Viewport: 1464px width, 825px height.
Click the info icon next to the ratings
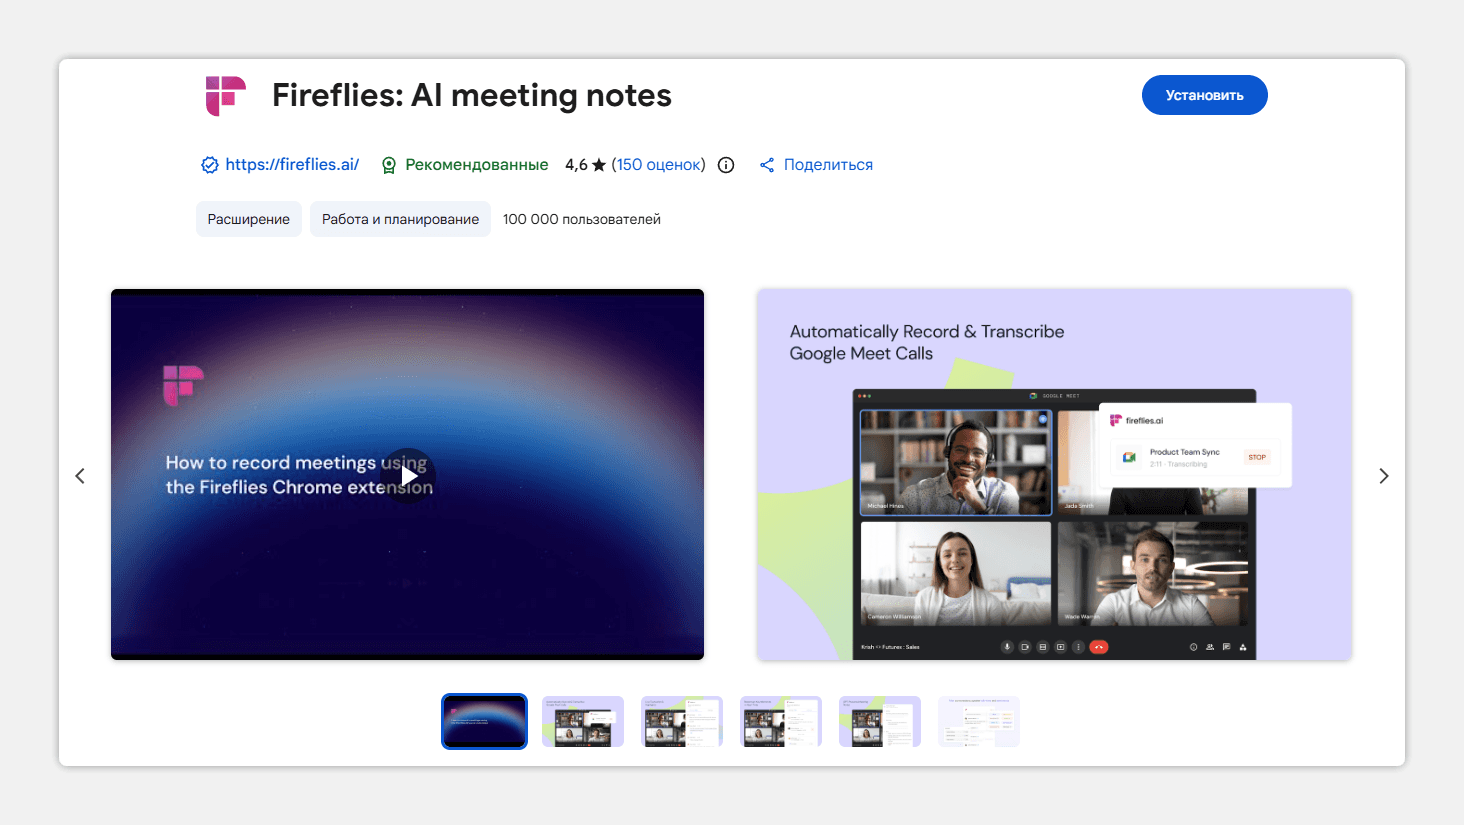726,165
